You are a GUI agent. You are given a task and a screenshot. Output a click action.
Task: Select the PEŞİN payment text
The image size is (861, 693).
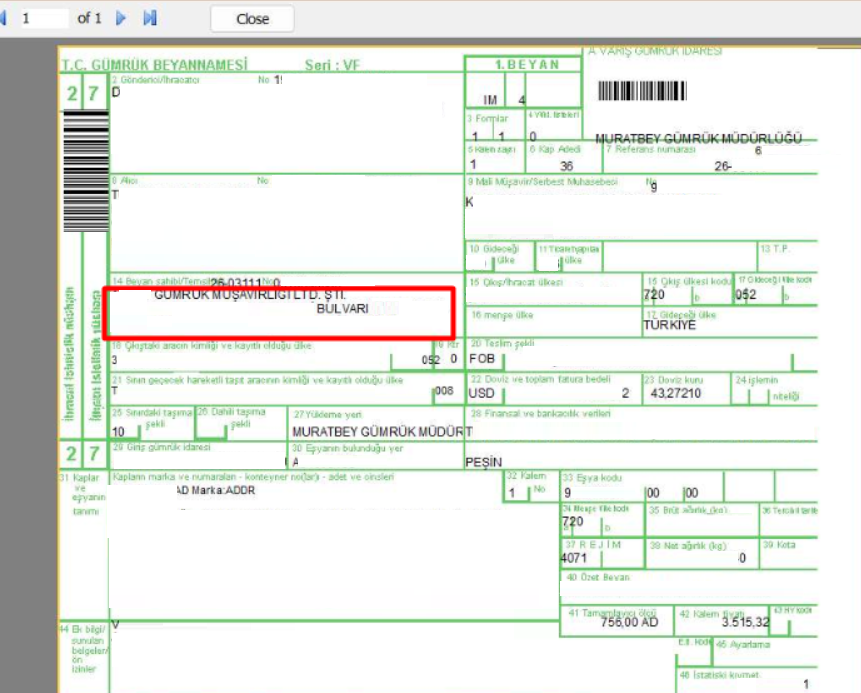click(483, 462)
